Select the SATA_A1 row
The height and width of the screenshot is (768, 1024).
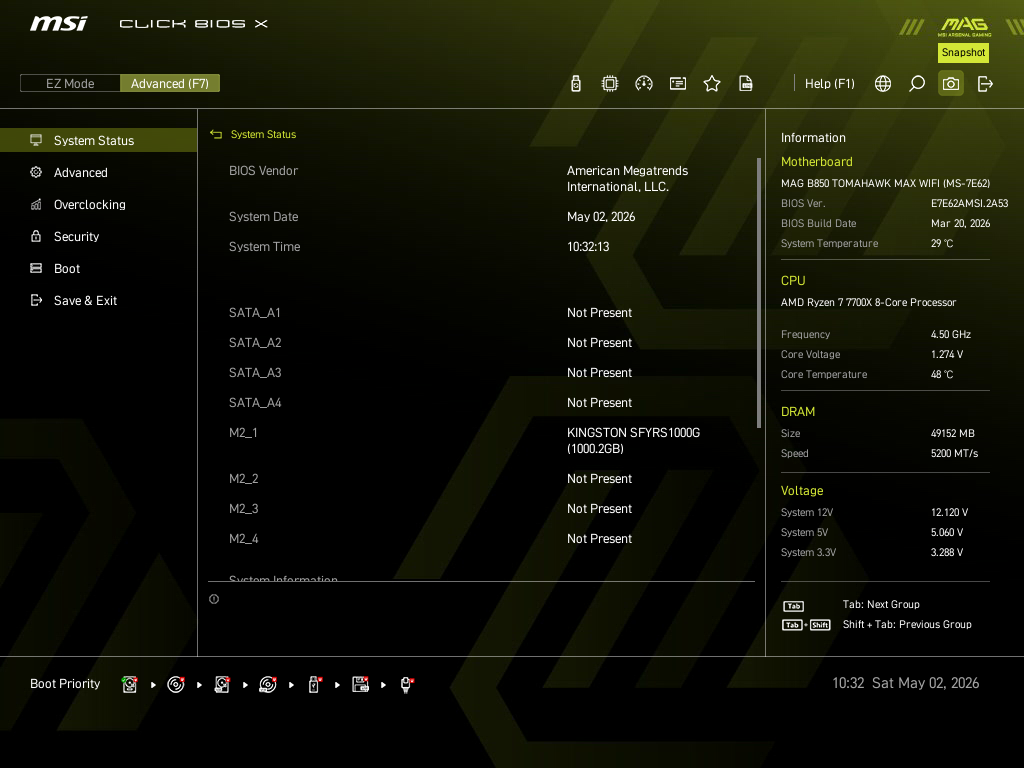pyautogui.click(x=482, y=313)
